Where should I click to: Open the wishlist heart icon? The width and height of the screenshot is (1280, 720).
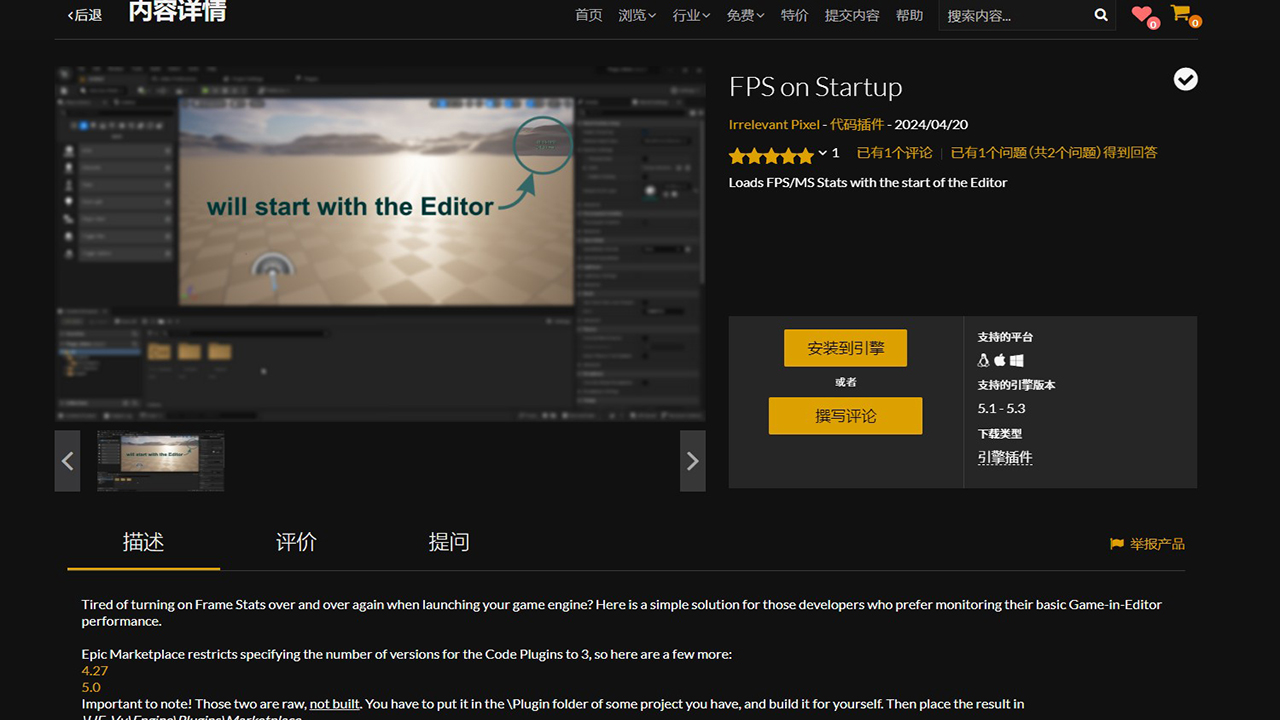(1140, 14)
